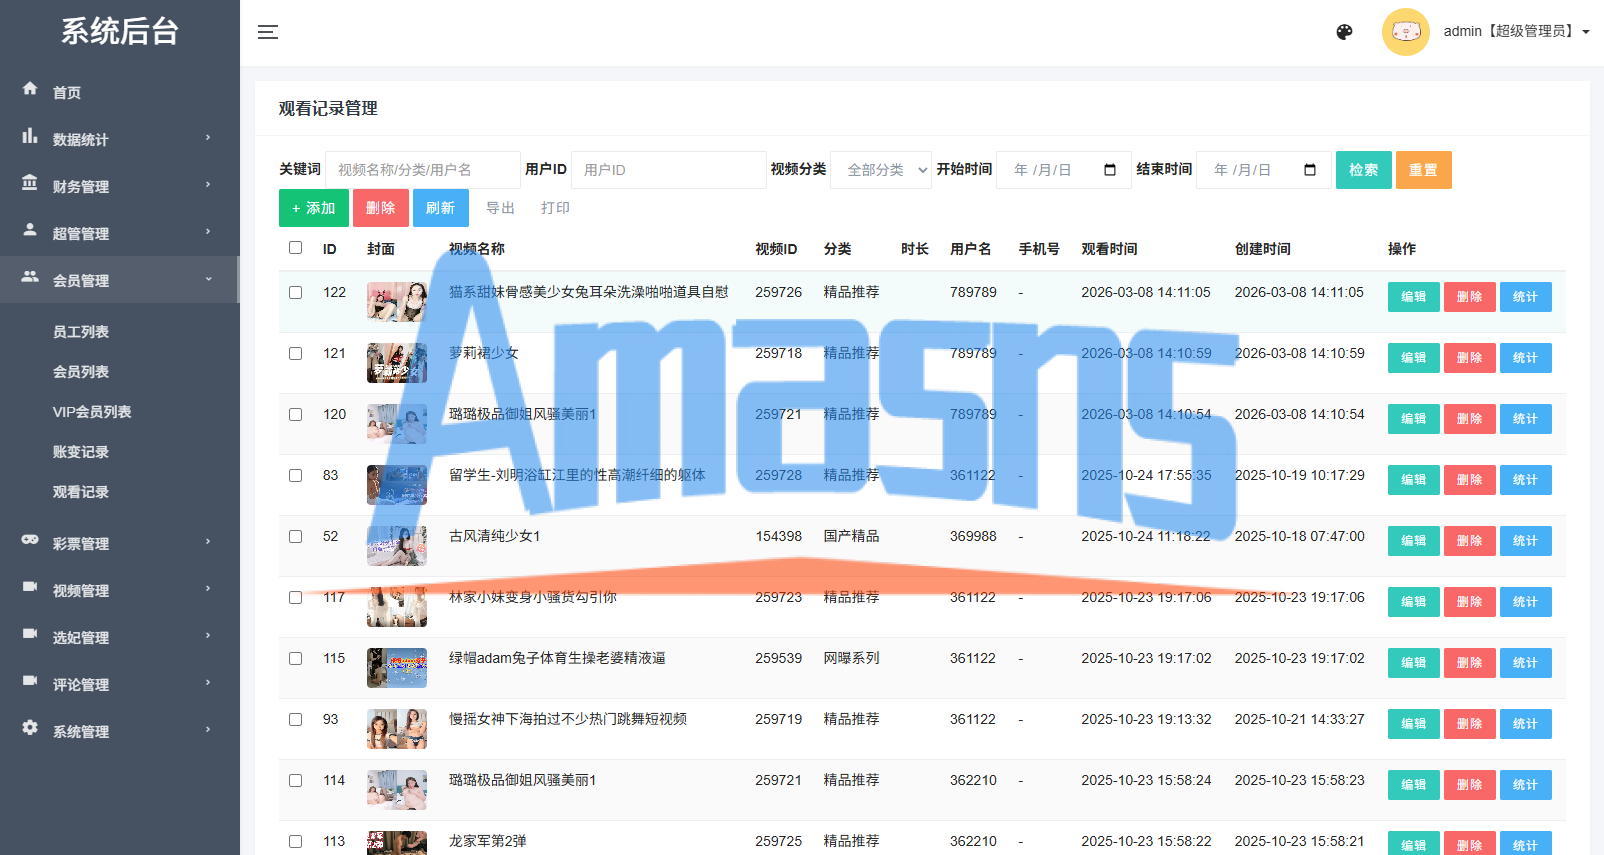Click the gear icon for 系统管理
This screenshot has width=1604, height=855.
(30, 728)
